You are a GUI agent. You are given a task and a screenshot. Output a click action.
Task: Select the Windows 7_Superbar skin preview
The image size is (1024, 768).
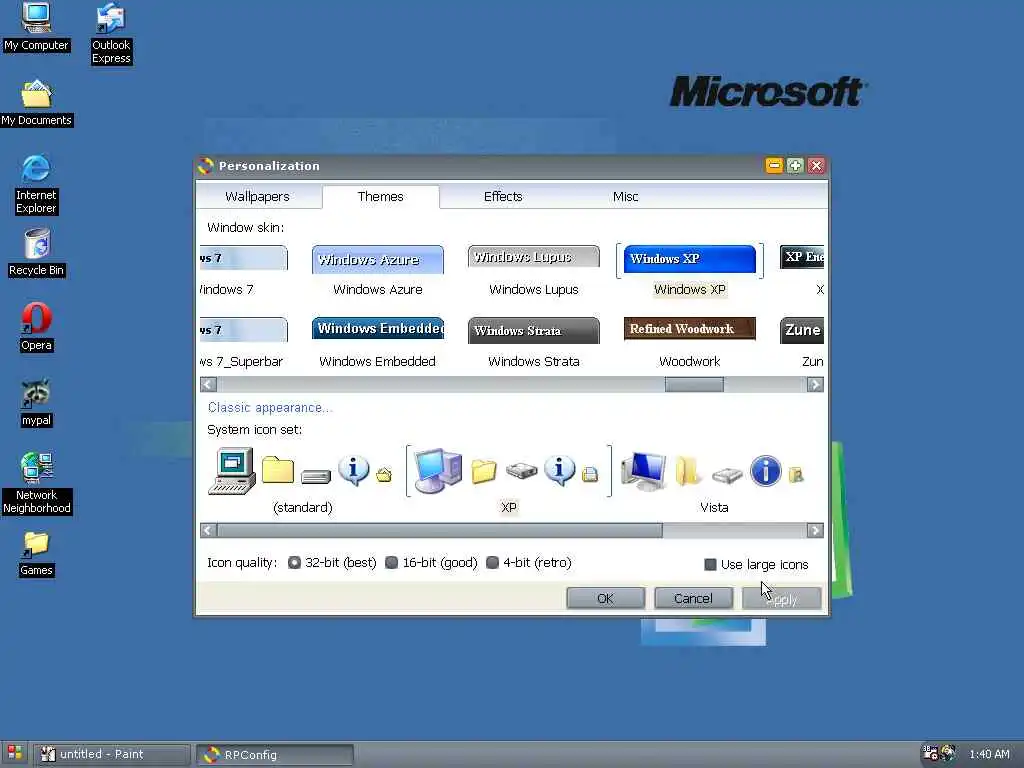243,330
